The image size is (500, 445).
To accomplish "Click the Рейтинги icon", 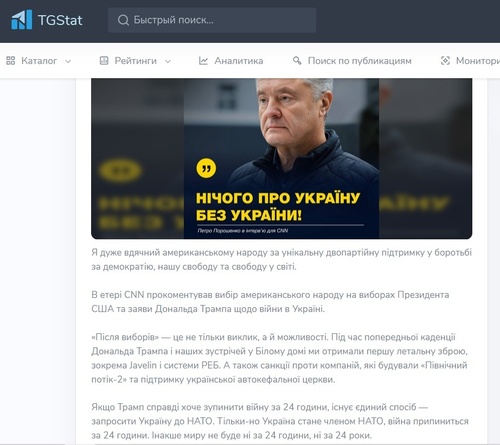I will pyautogui.click(x=104, y=61).
